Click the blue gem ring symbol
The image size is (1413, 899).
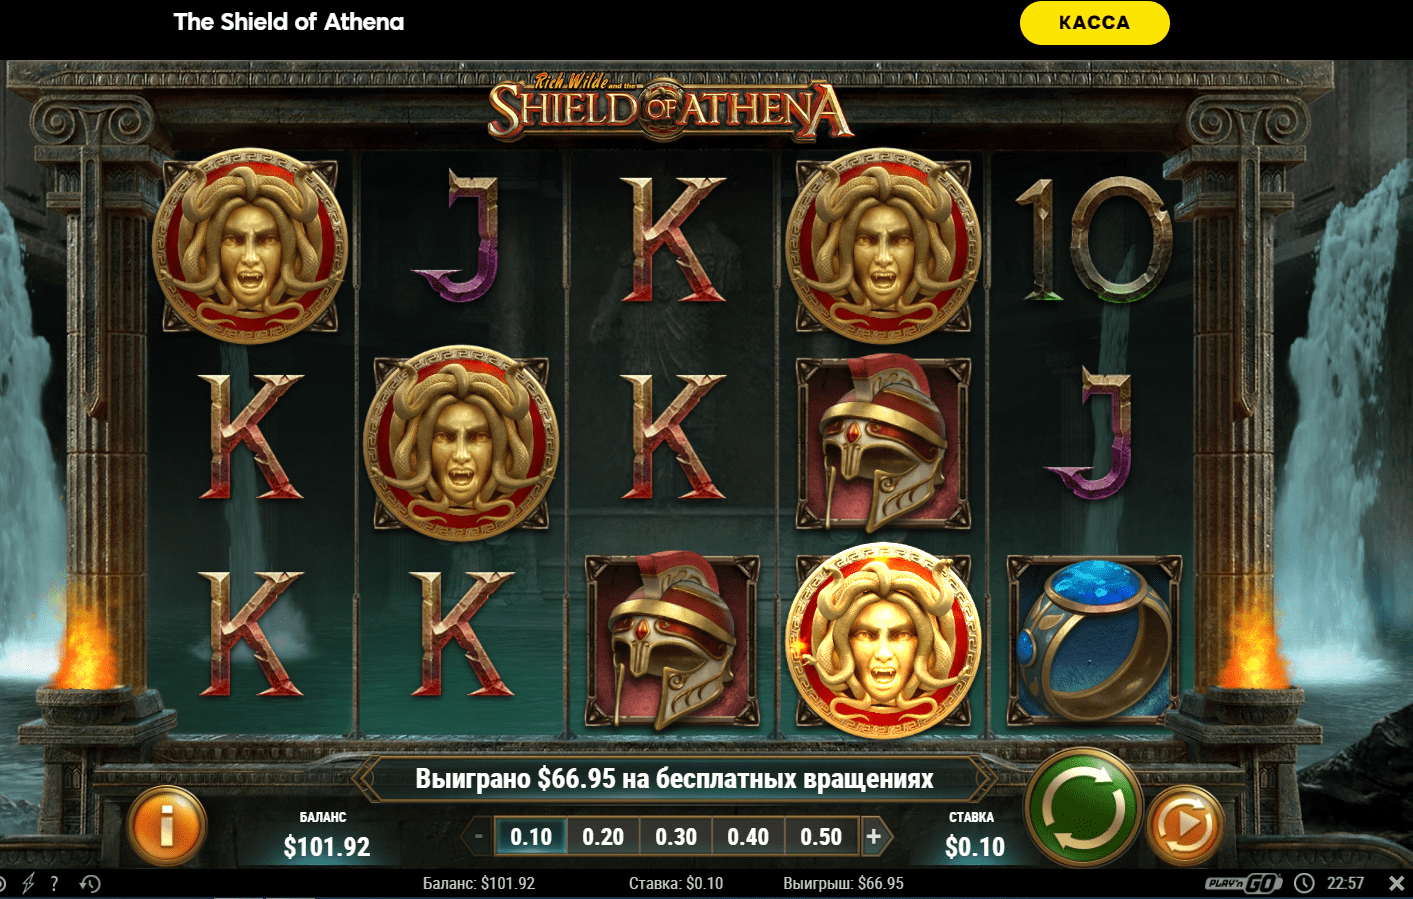1094,640
